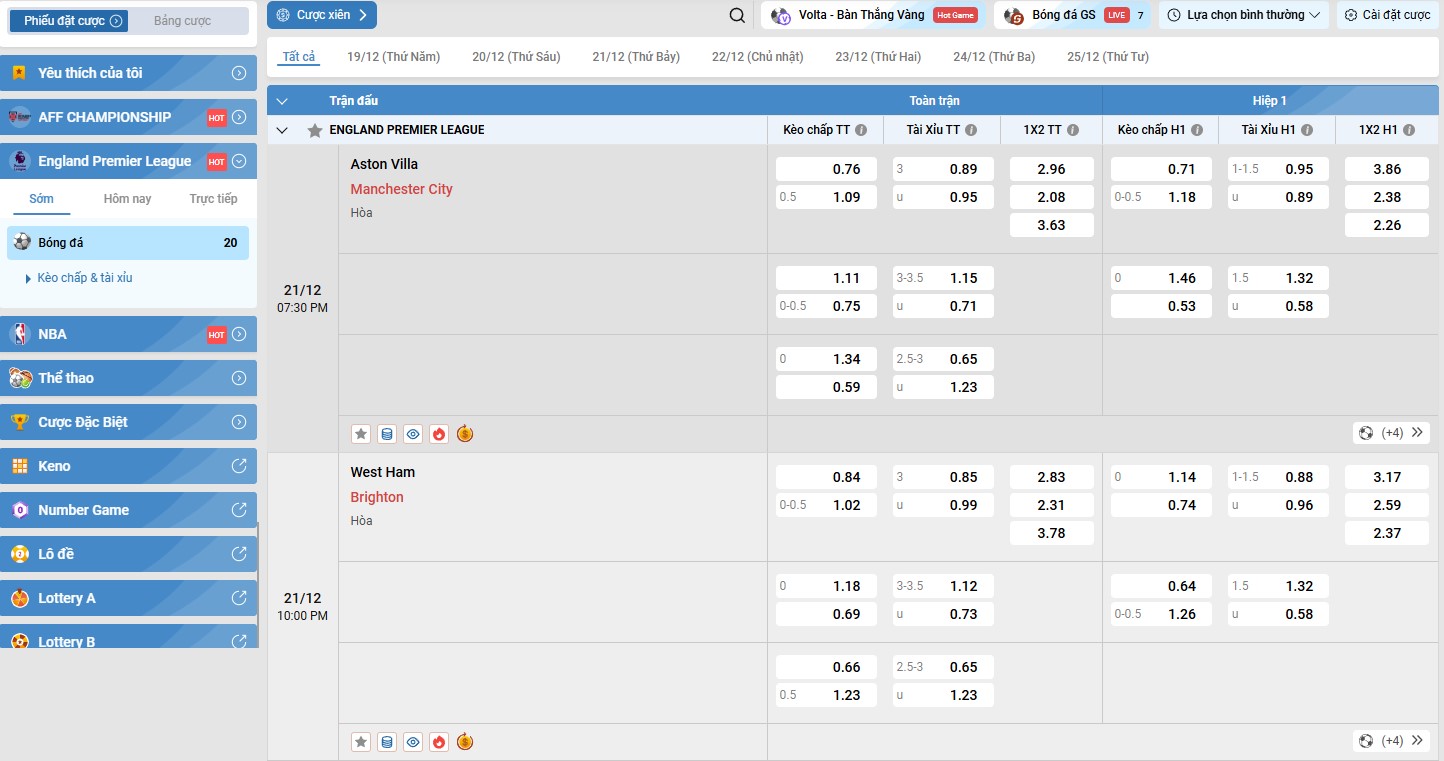Open statistics database icon for West Ham match
Screen dimensions: 1444x761
tap(387, 742)
